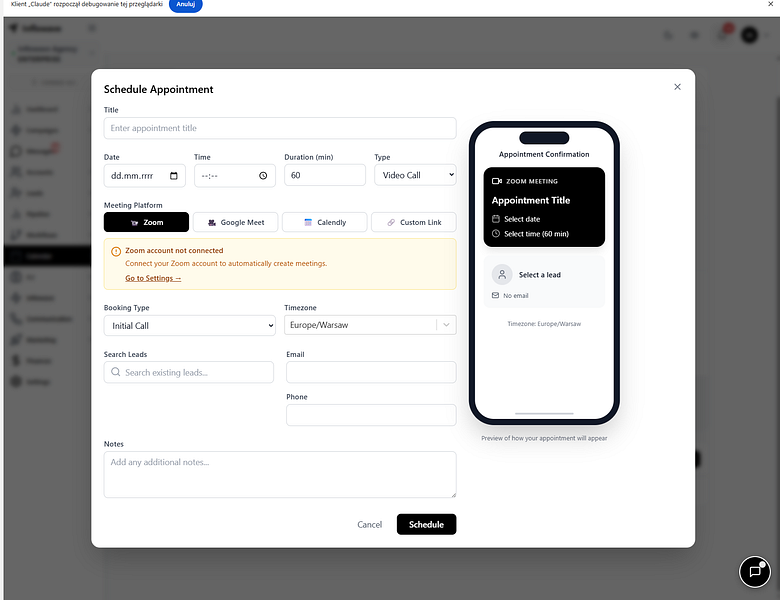Click the Custom Link chain icon
Viewport: 780px width, 600px height.
click(391, 222)
